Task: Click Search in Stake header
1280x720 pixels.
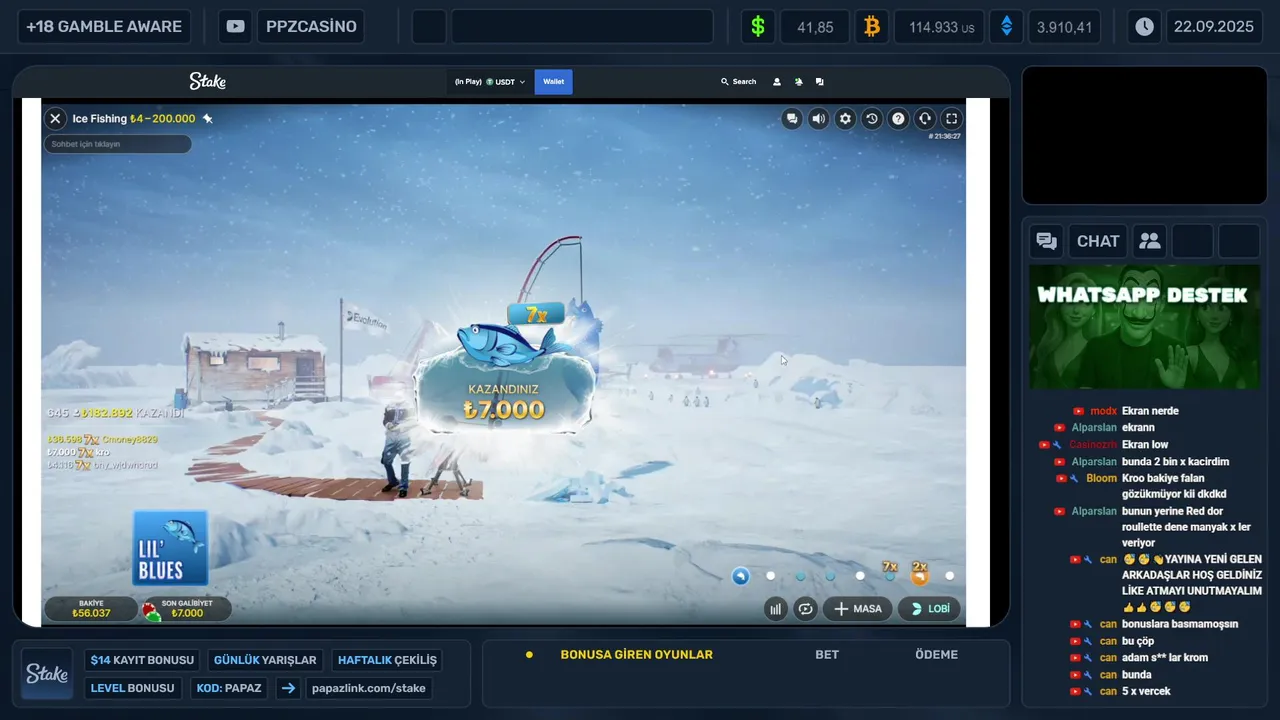Action: pyautogui.click(x=738, y=82)
